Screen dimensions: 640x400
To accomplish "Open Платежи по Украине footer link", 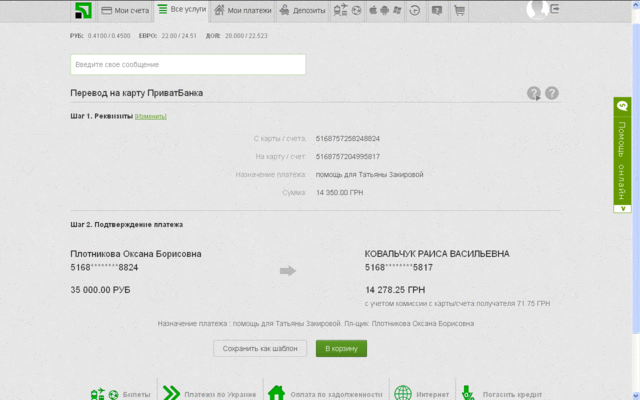I will click(x=220, y=395).
